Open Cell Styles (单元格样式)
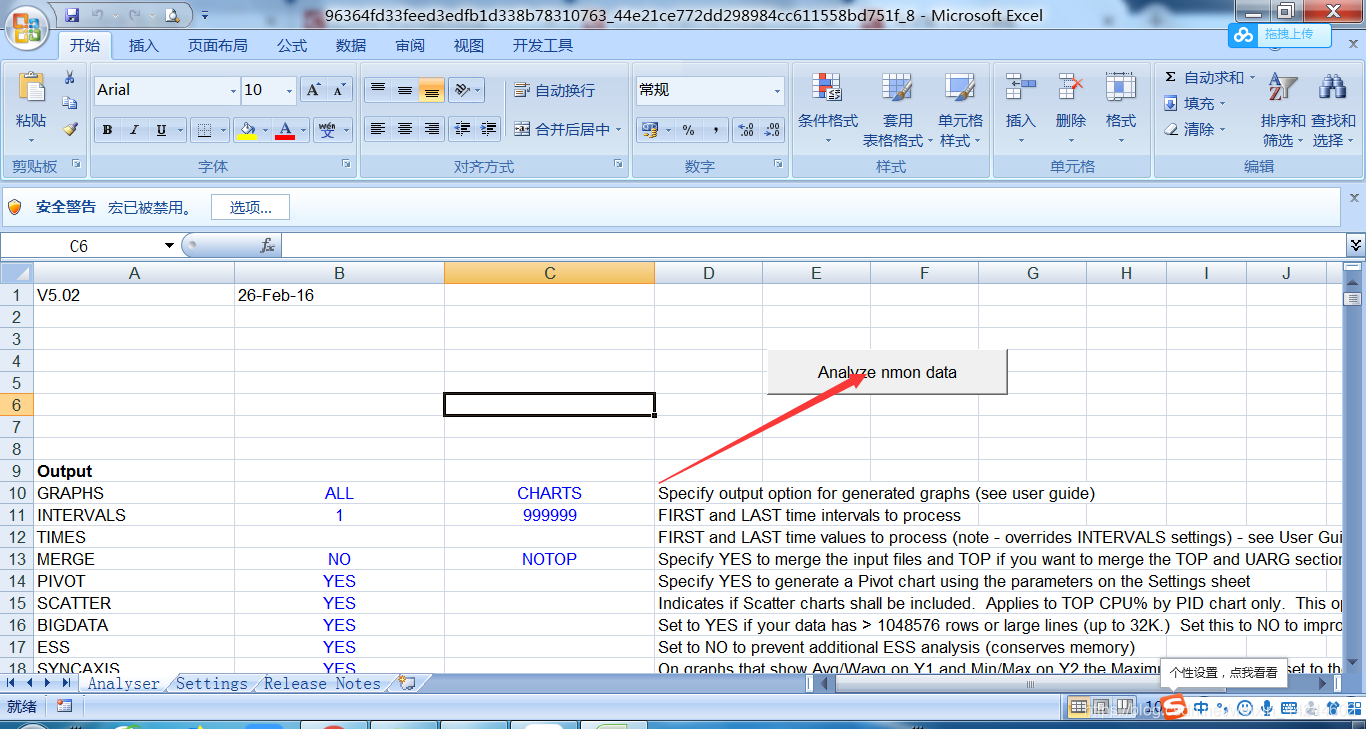This screenshot has height=729, width=1366. [x=960, y=110]
